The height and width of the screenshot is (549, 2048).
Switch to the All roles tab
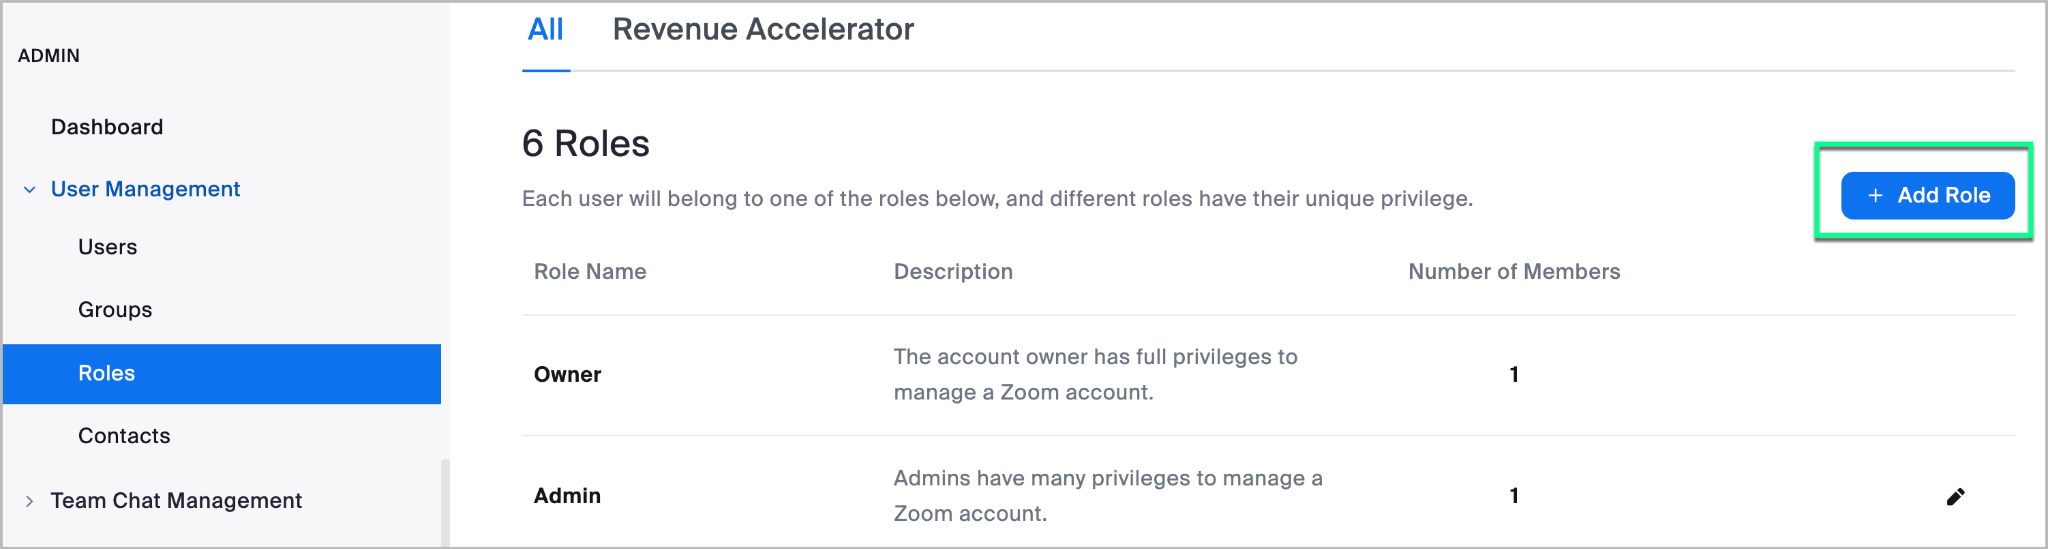click(x=545, y=30)
